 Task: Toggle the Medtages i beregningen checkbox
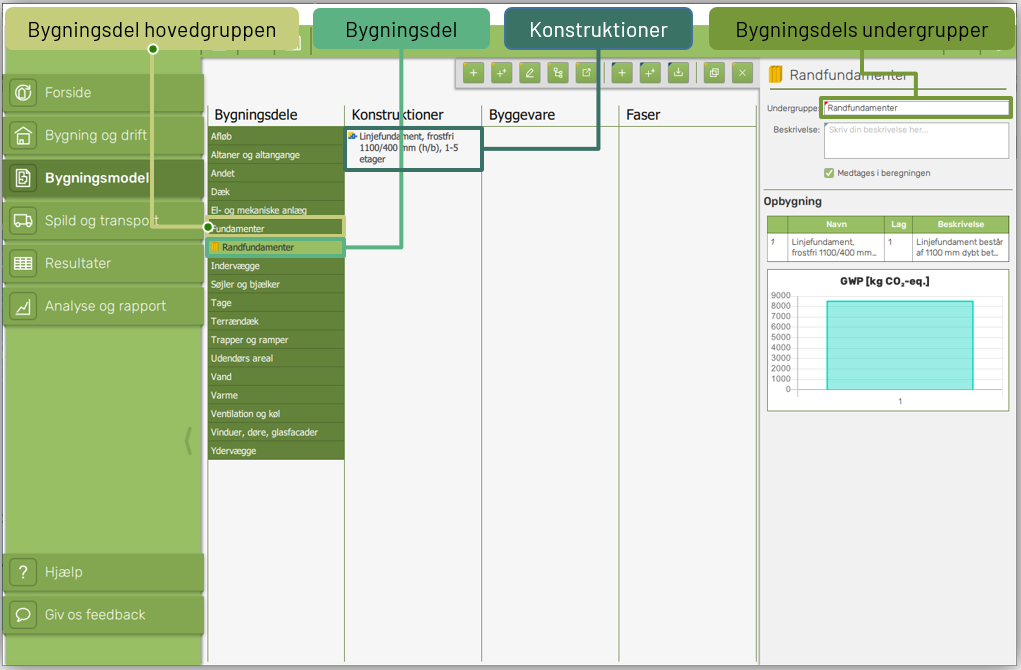(829, 173)
